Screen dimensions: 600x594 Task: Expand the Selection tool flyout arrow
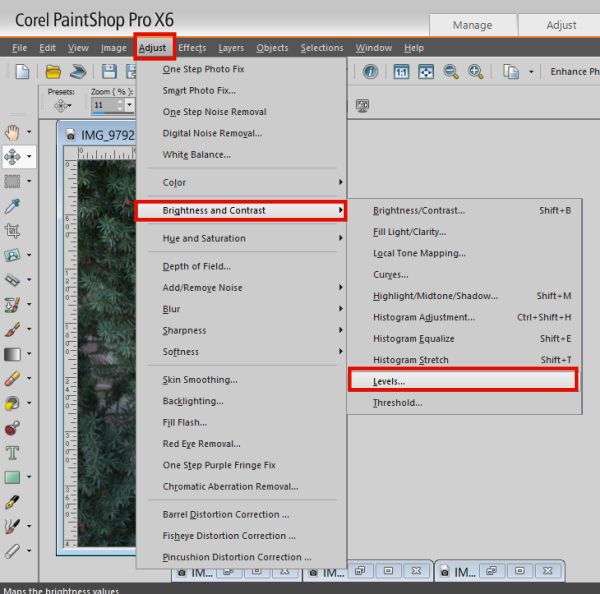[29, 181]
